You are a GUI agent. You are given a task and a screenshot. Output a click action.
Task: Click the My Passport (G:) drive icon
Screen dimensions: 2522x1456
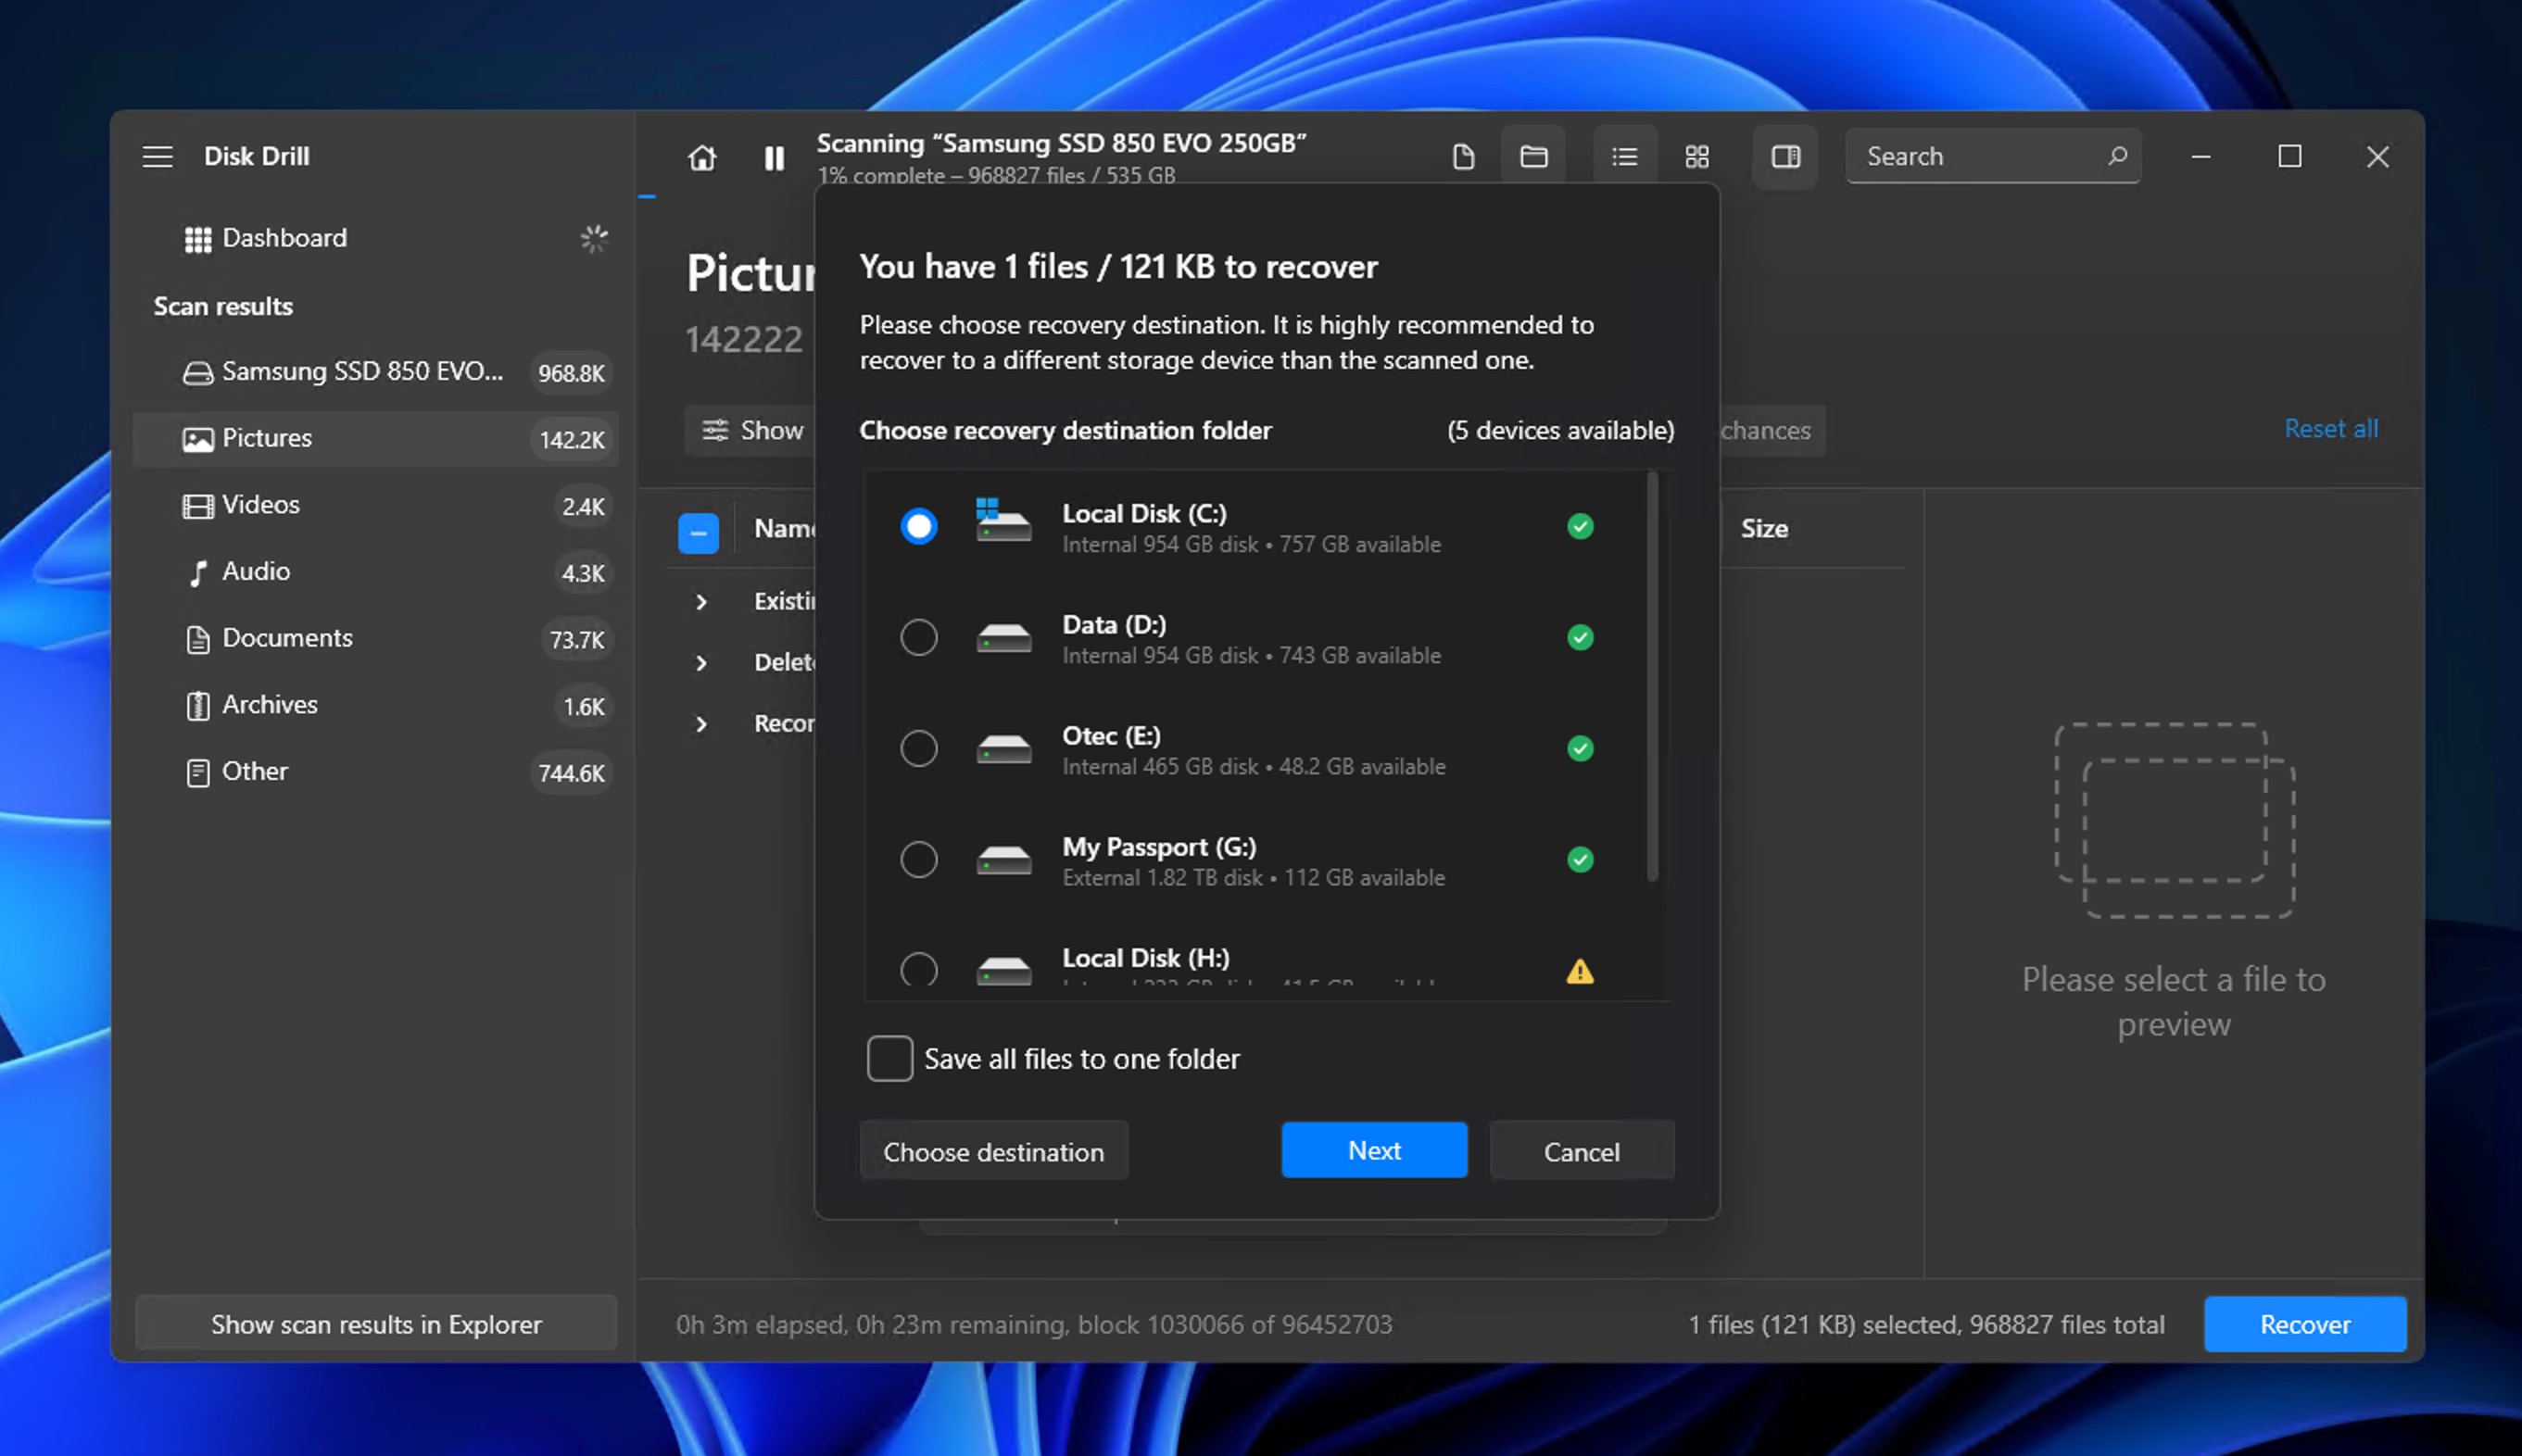pos(1003,860)
